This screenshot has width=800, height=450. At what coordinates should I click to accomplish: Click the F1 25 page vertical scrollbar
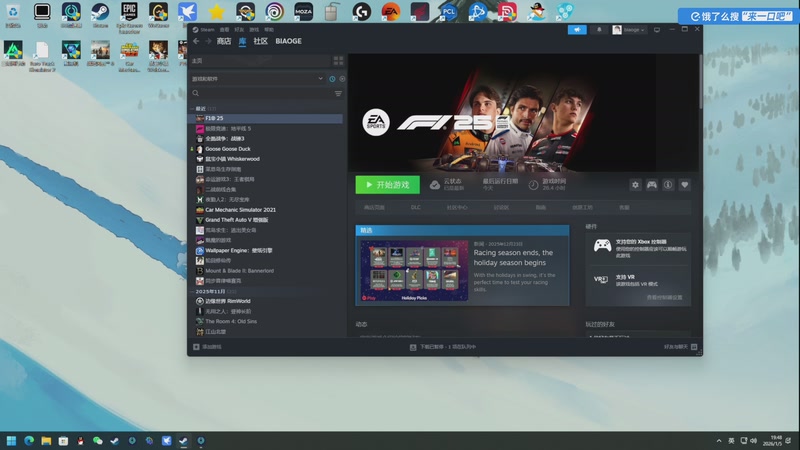701,82
